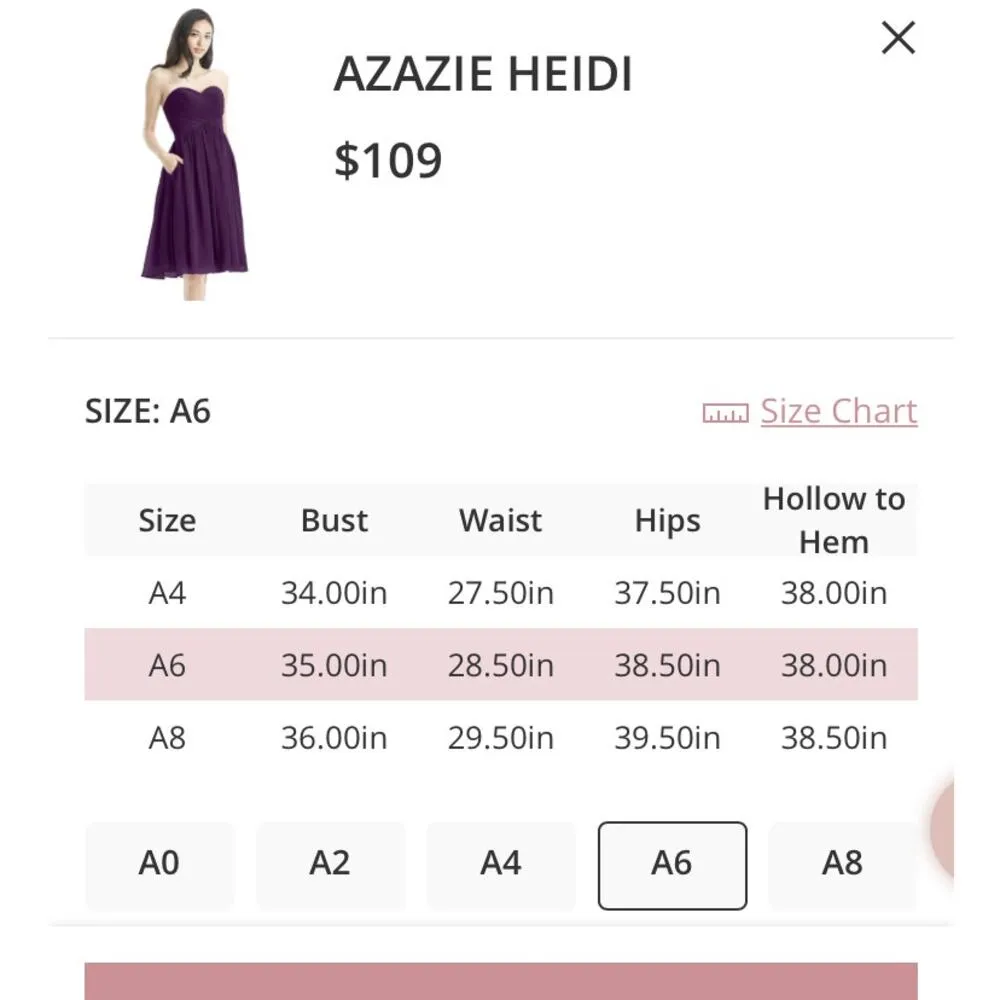Open the Size Chart link
The width and height of the screenshot is (1000, 1000).
pos(837,410)
